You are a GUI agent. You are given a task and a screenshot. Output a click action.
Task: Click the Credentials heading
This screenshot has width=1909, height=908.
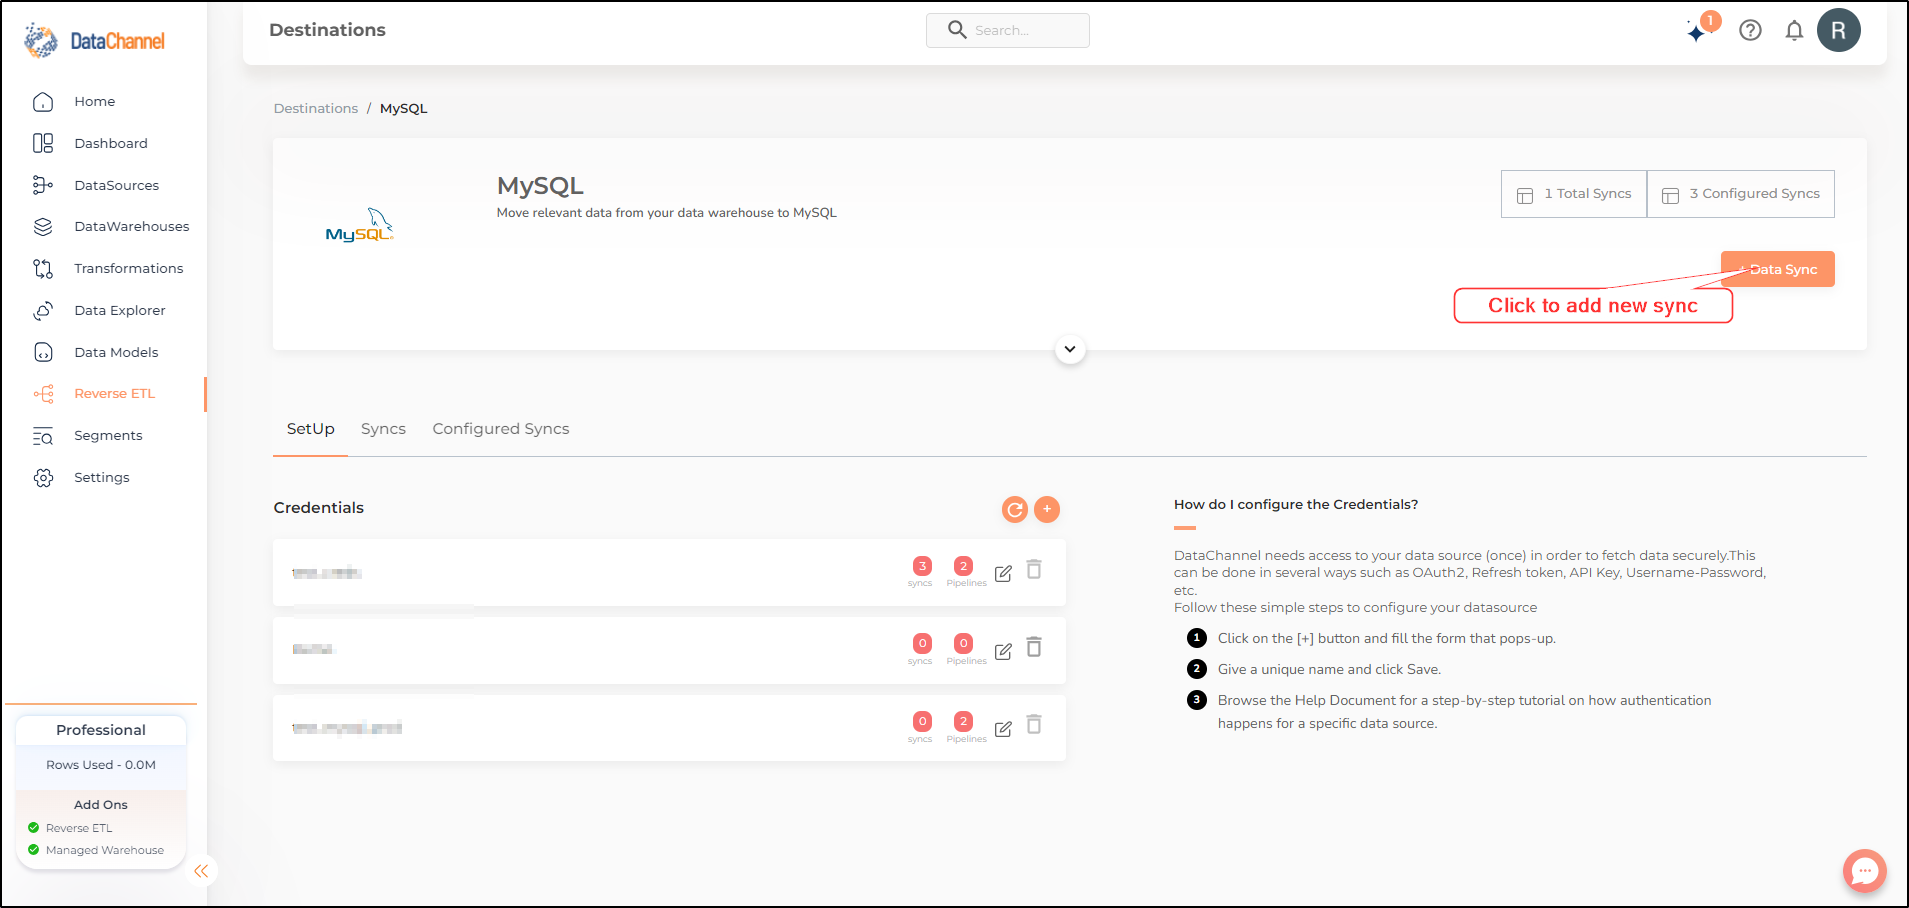coord(319,508)
